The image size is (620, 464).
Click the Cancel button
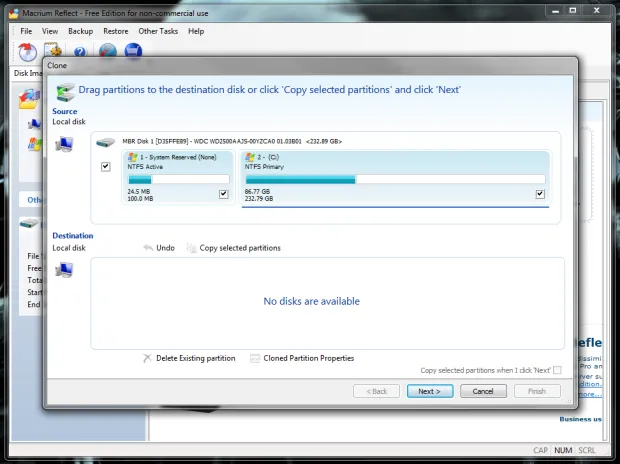(482, 391)
